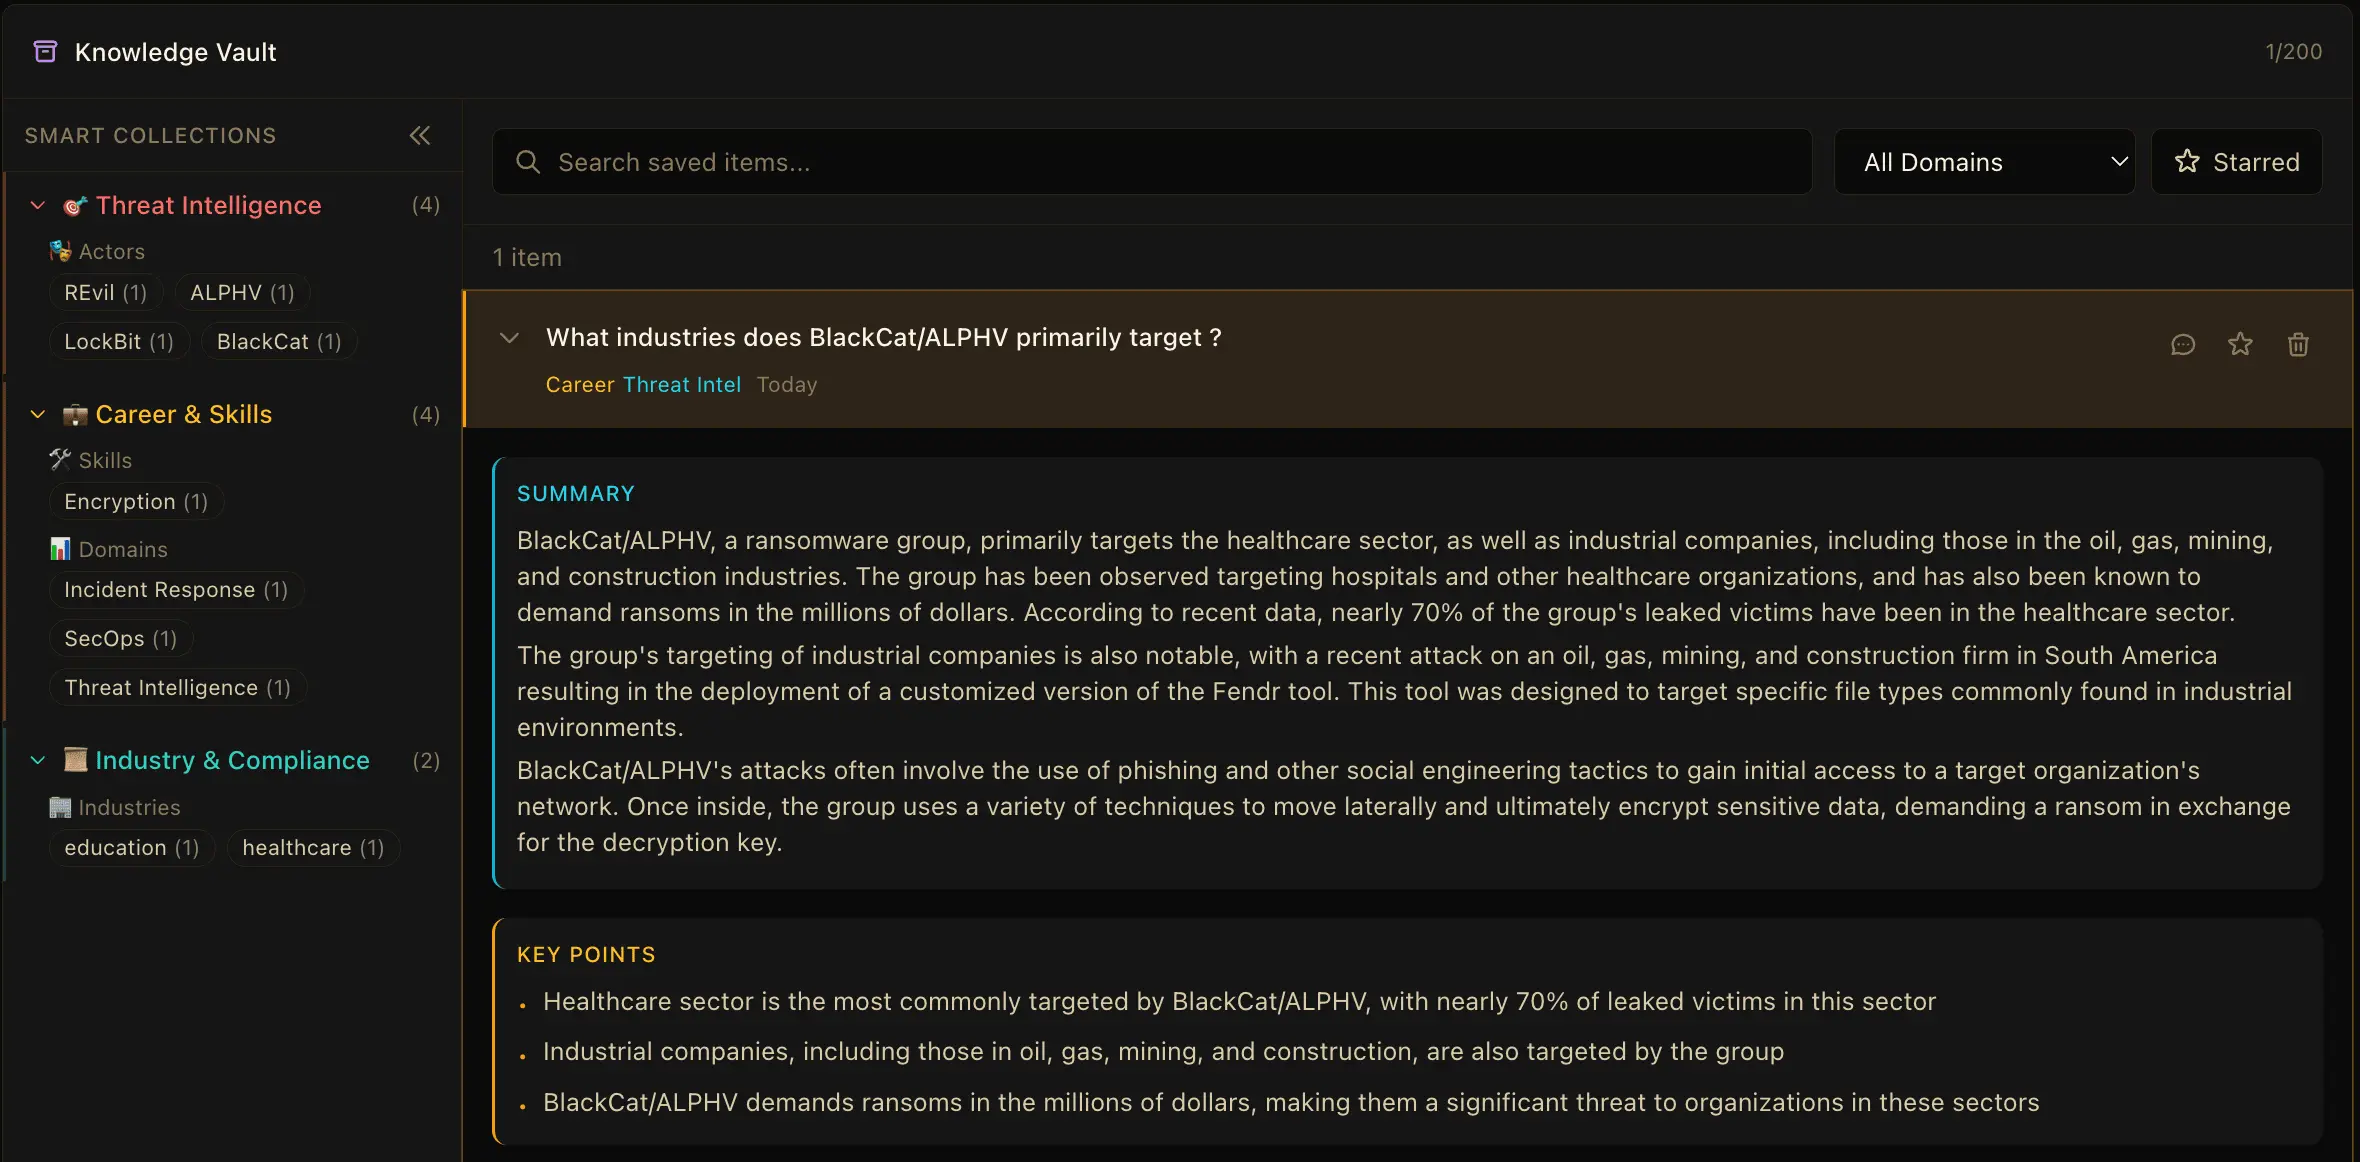2360x1162 pixels.
Task: Open the All Domains dropdown
Action: (x=1984, y=162)
